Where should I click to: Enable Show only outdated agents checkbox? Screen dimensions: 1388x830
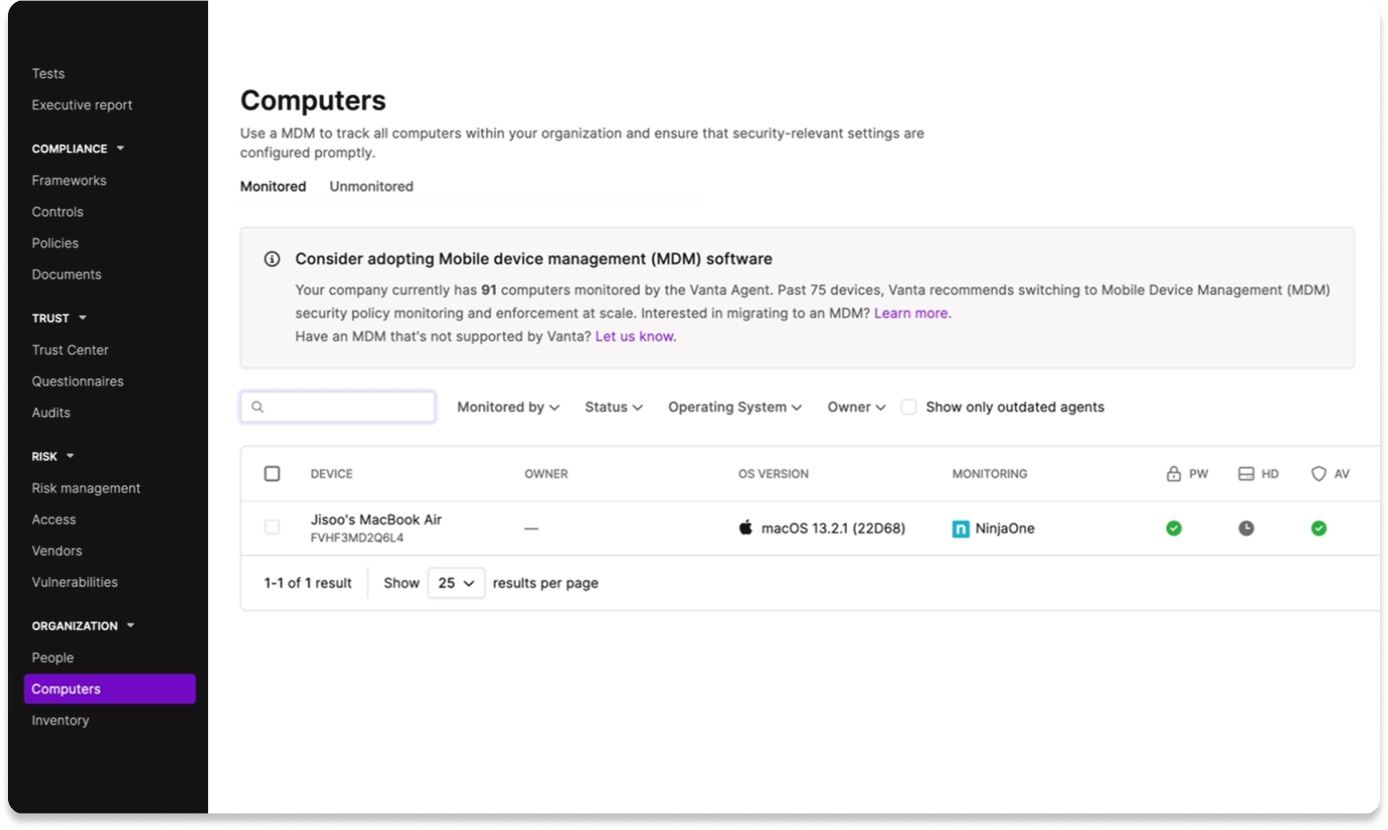(908, 407)
